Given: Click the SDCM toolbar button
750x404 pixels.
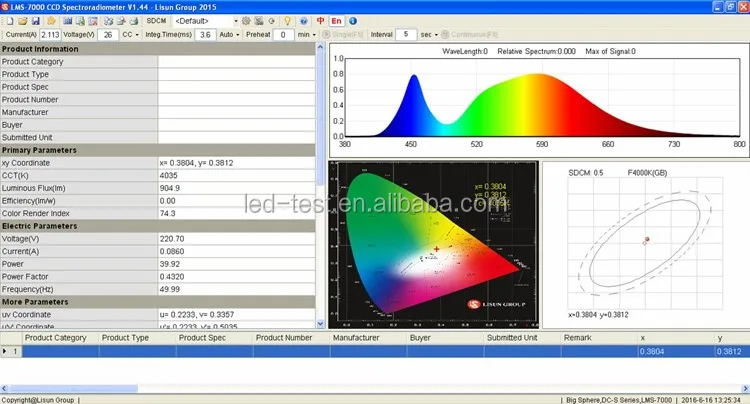Looking at the screenshot, I should click(156, 21).
